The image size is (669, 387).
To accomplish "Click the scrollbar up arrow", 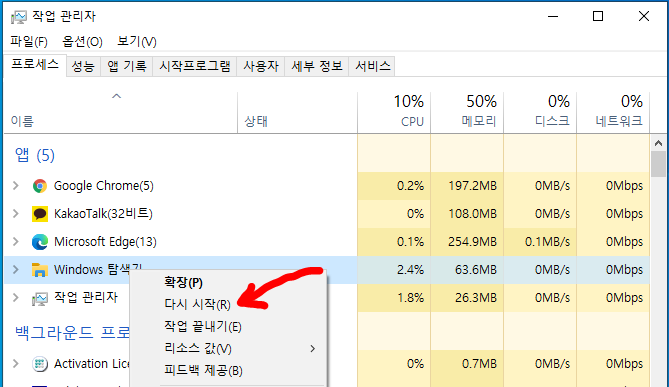I will click(x=658, y=143).
